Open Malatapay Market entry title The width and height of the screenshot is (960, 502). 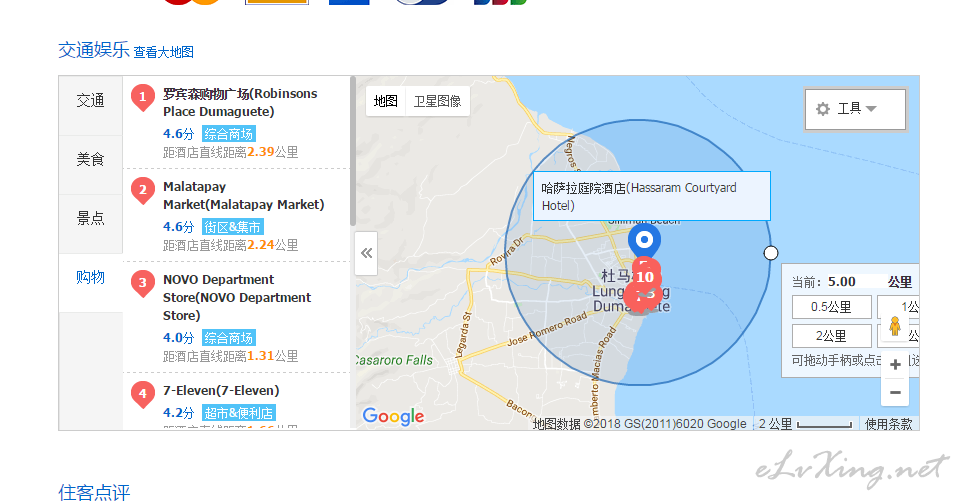pyautogui.click(x=244, y=196)
